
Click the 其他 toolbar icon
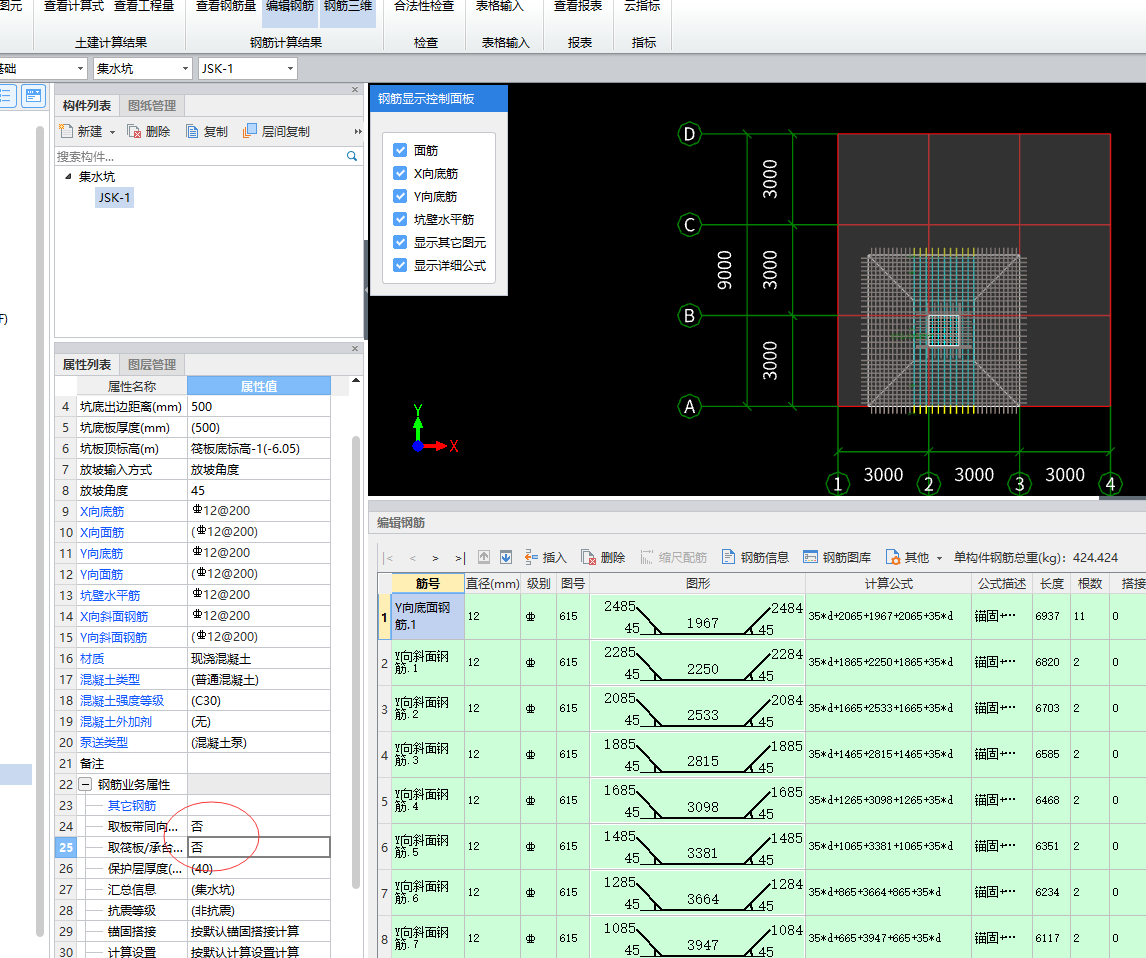pos(892,557)
